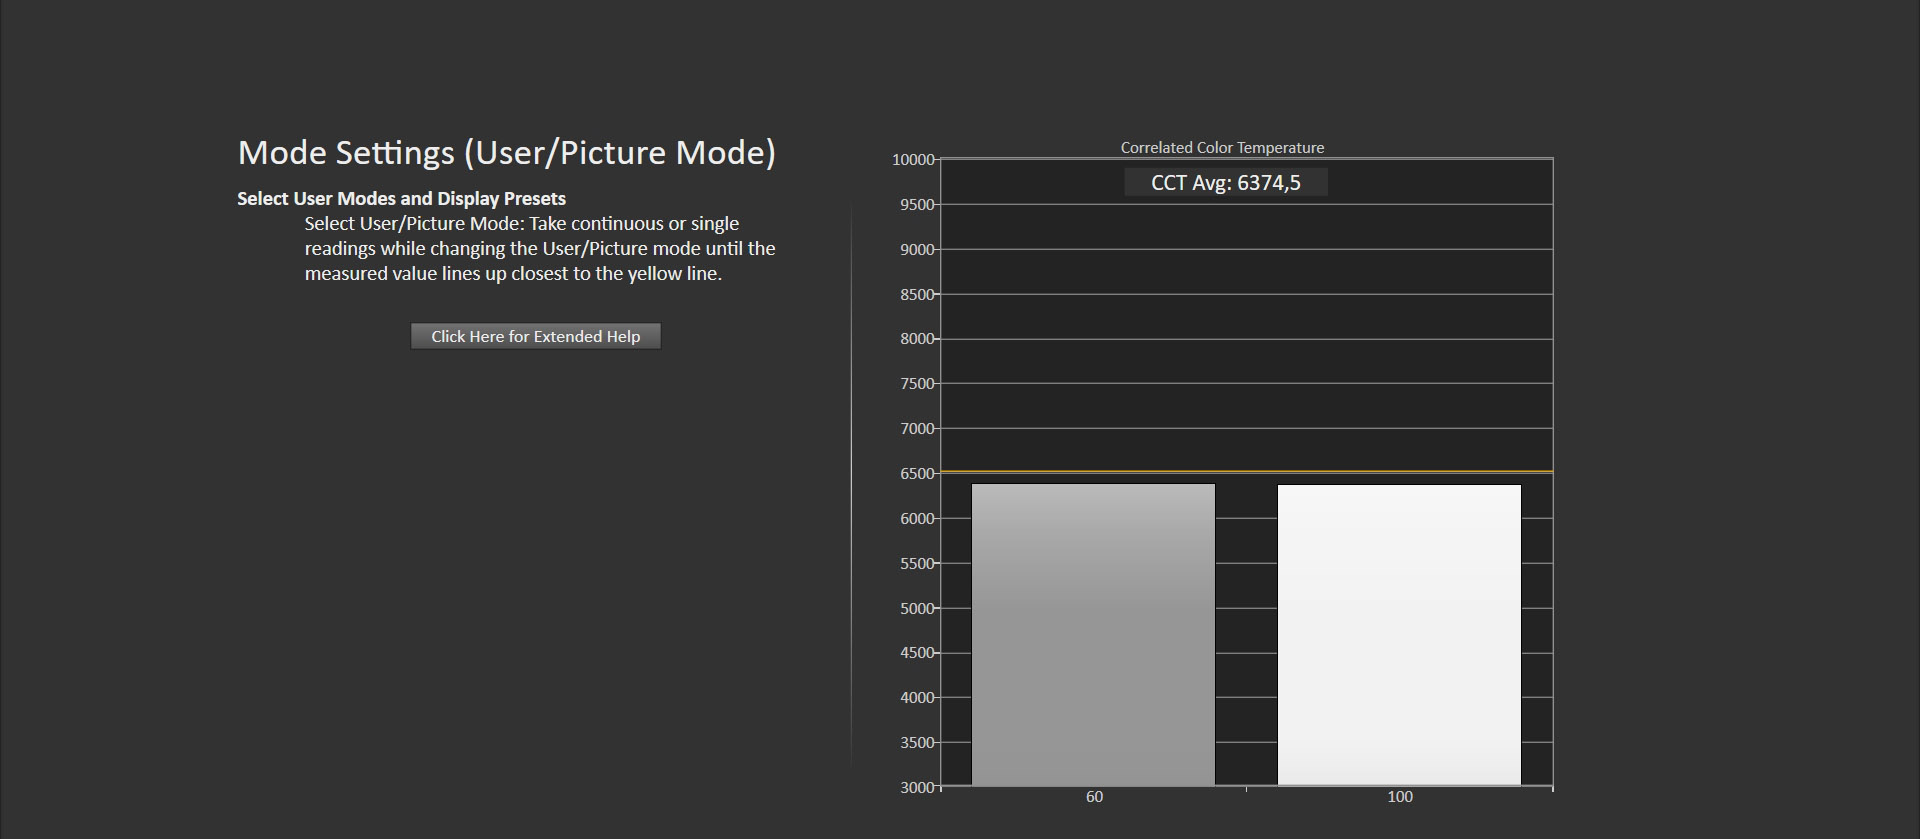Click the 5000 label on vertical axis
Viewport: 1920px width, 839px height.
[917, 609]
